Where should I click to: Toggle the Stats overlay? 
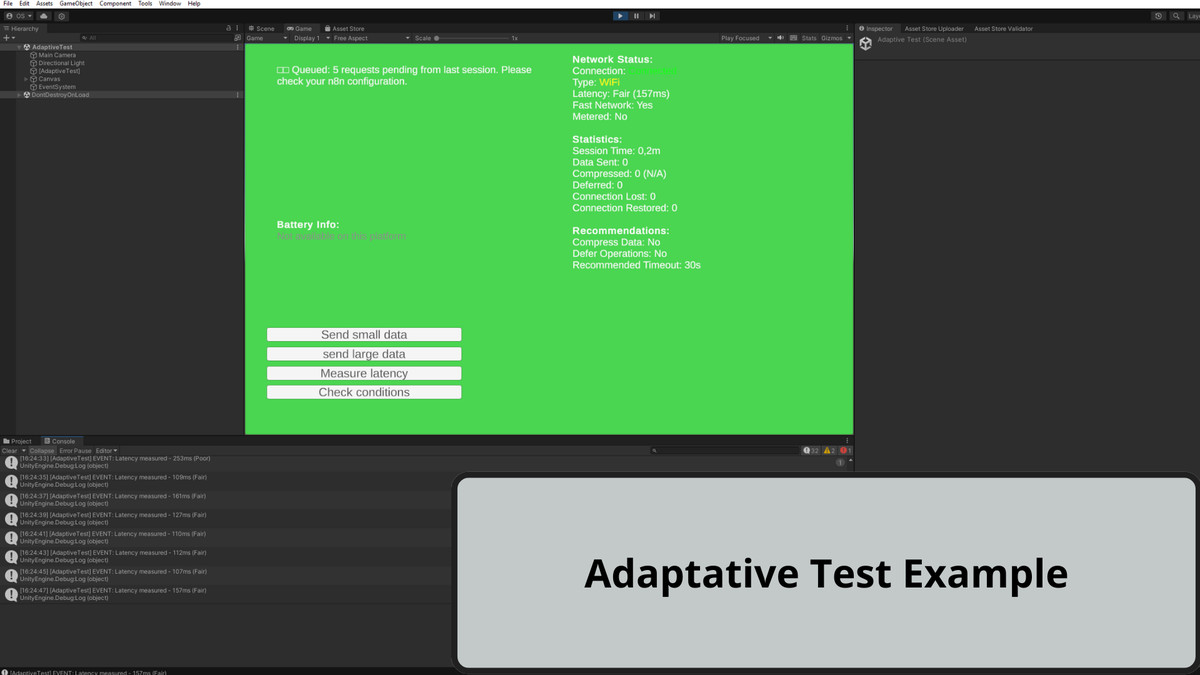(x=809, y=38)
